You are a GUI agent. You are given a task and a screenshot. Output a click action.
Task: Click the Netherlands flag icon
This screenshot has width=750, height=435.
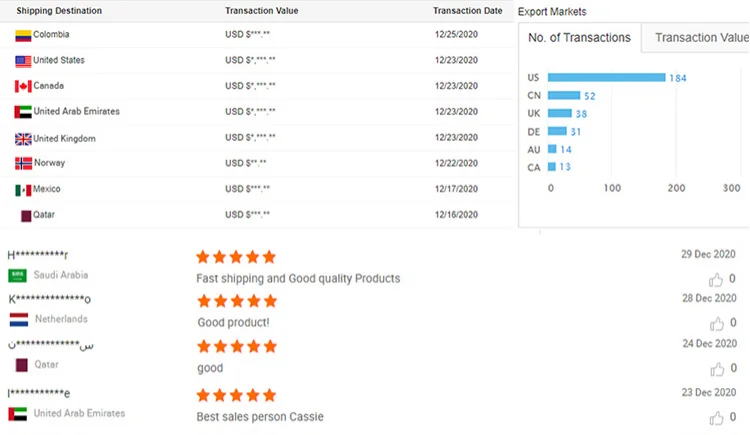(17, 319)
